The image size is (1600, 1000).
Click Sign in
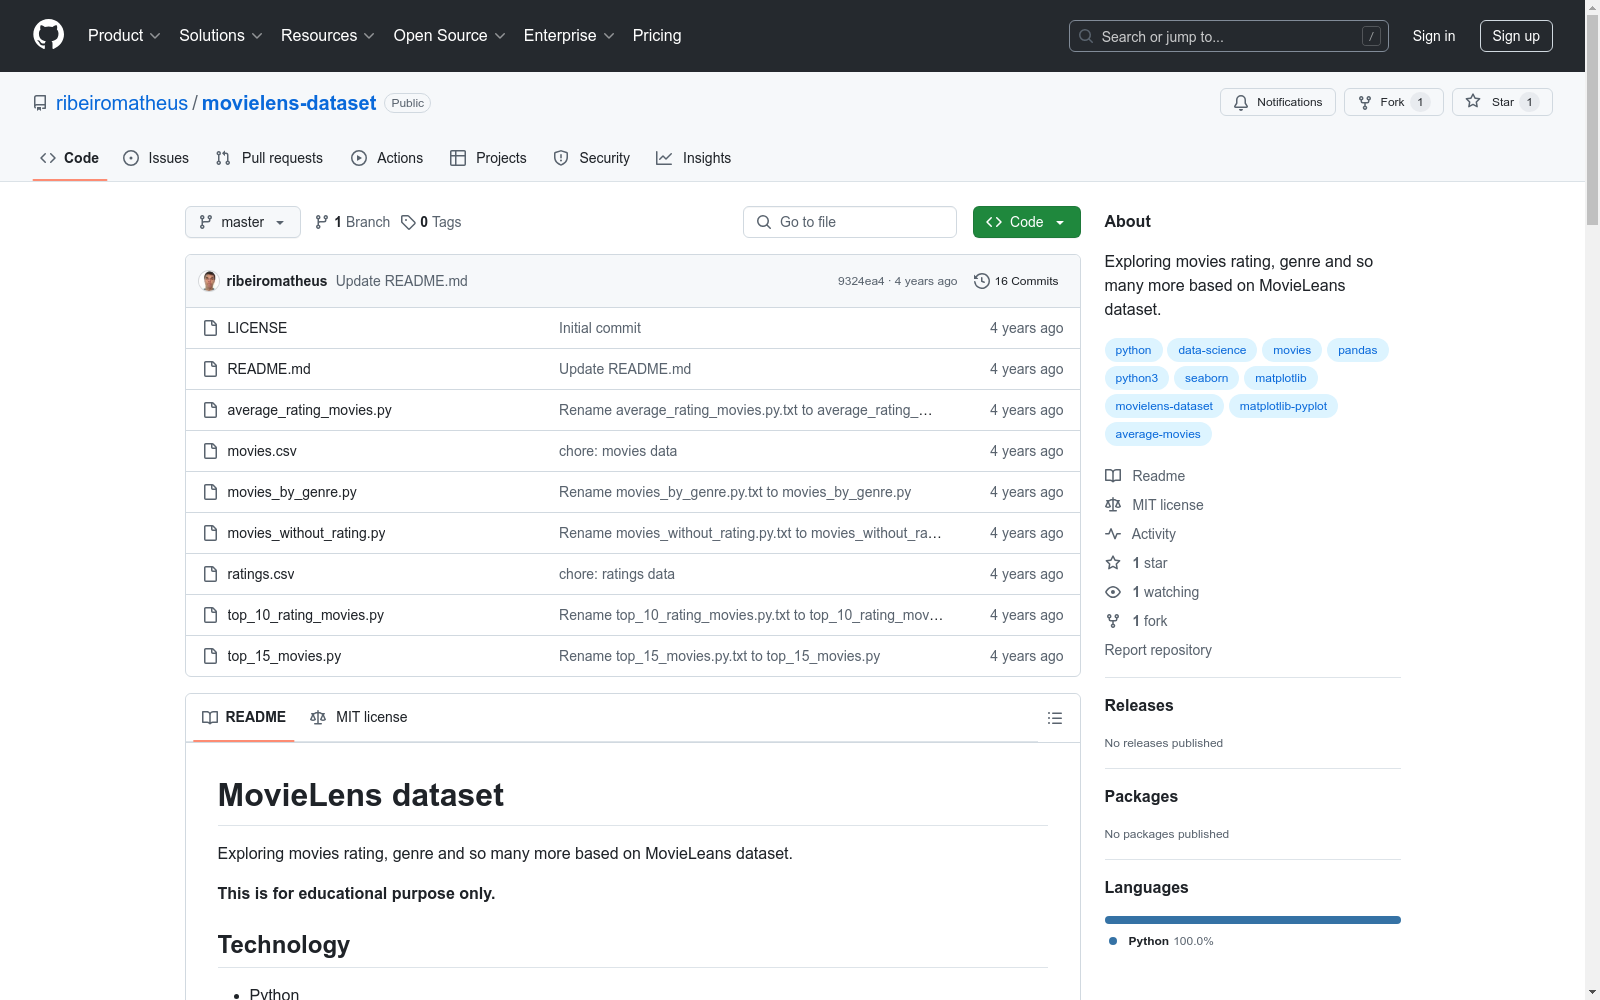(x=1434, y=36)
